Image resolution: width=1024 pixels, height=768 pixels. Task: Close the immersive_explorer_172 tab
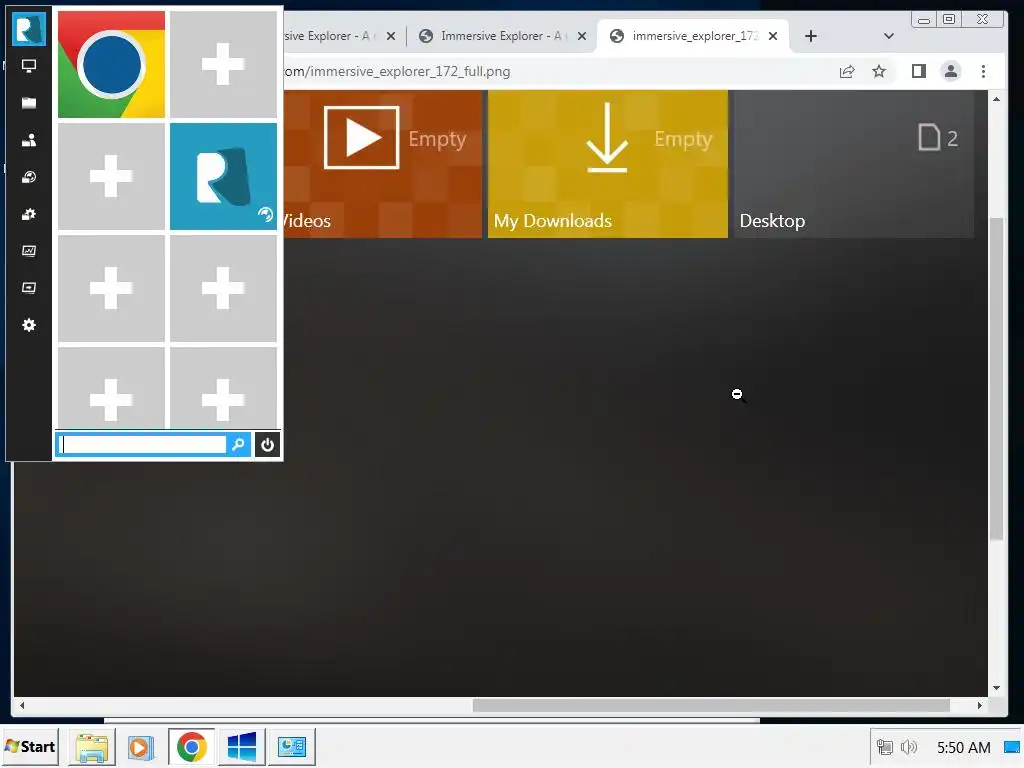(x=773, y=36)
